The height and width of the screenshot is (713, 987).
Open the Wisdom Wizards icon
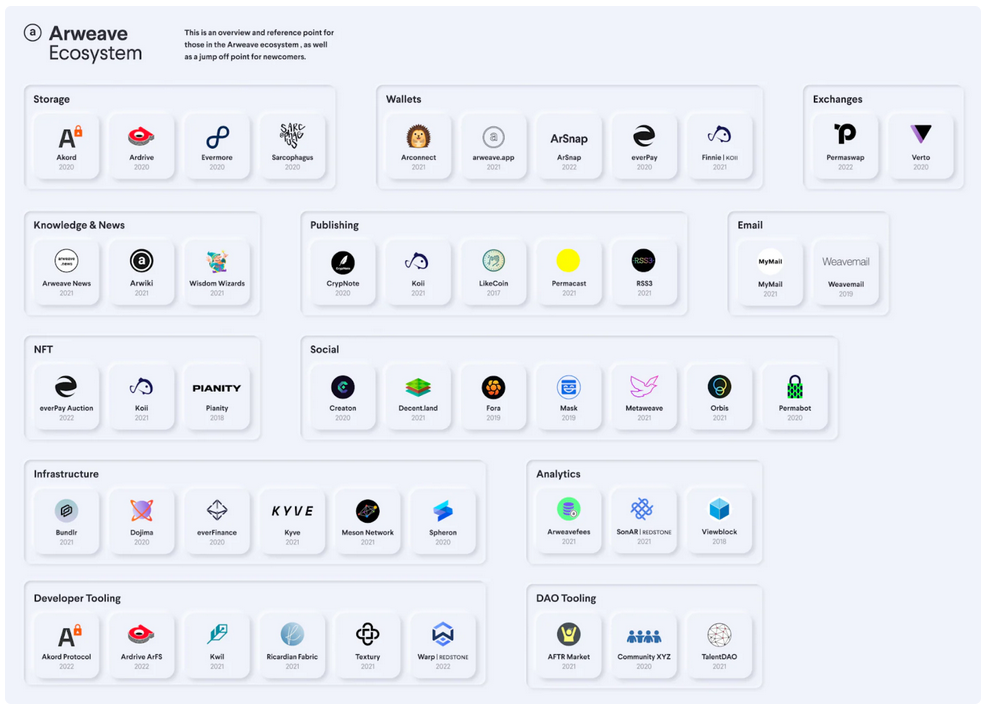click(x=217, y=262)
